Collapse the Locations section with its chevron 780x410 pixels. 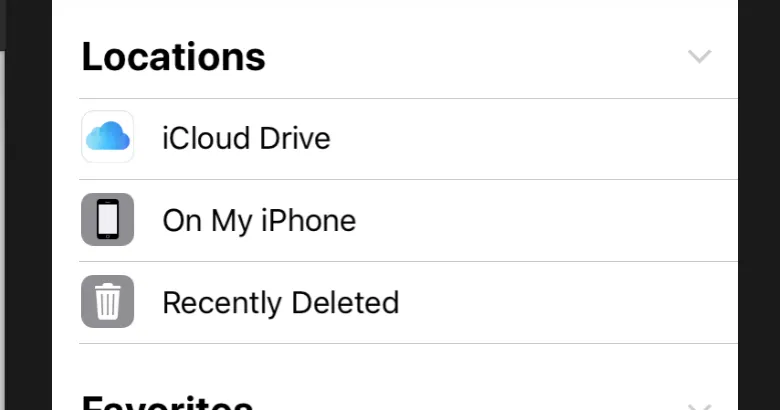[x=699, y=56]
